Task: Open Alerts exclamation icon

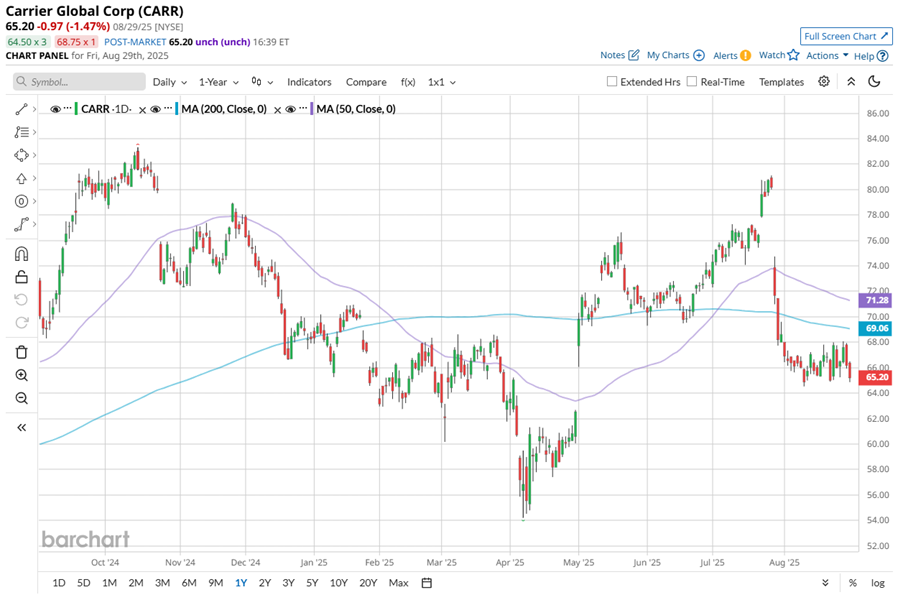Action: (x=745, y=55)
